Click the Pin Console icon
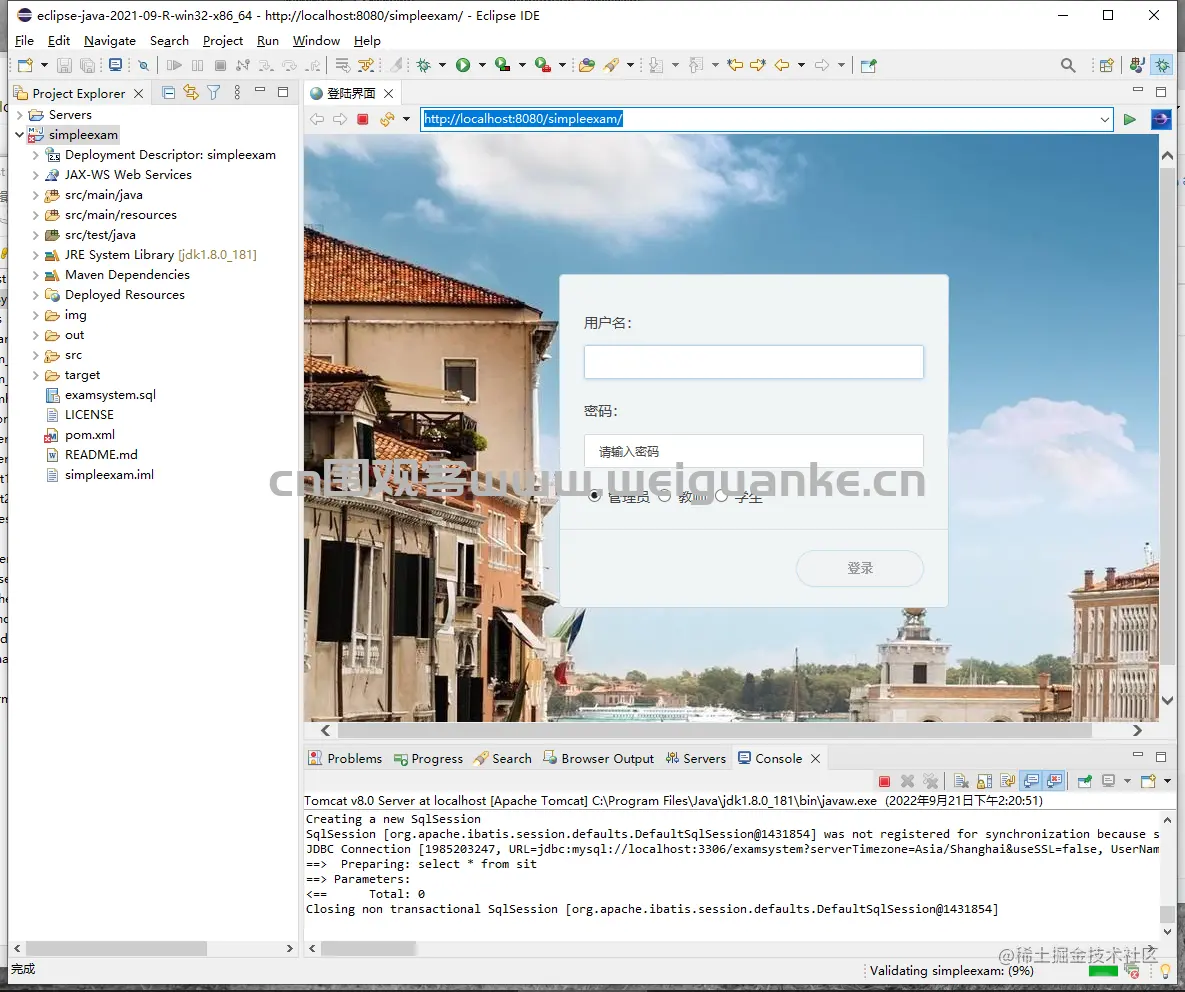 click(1084, 781)
